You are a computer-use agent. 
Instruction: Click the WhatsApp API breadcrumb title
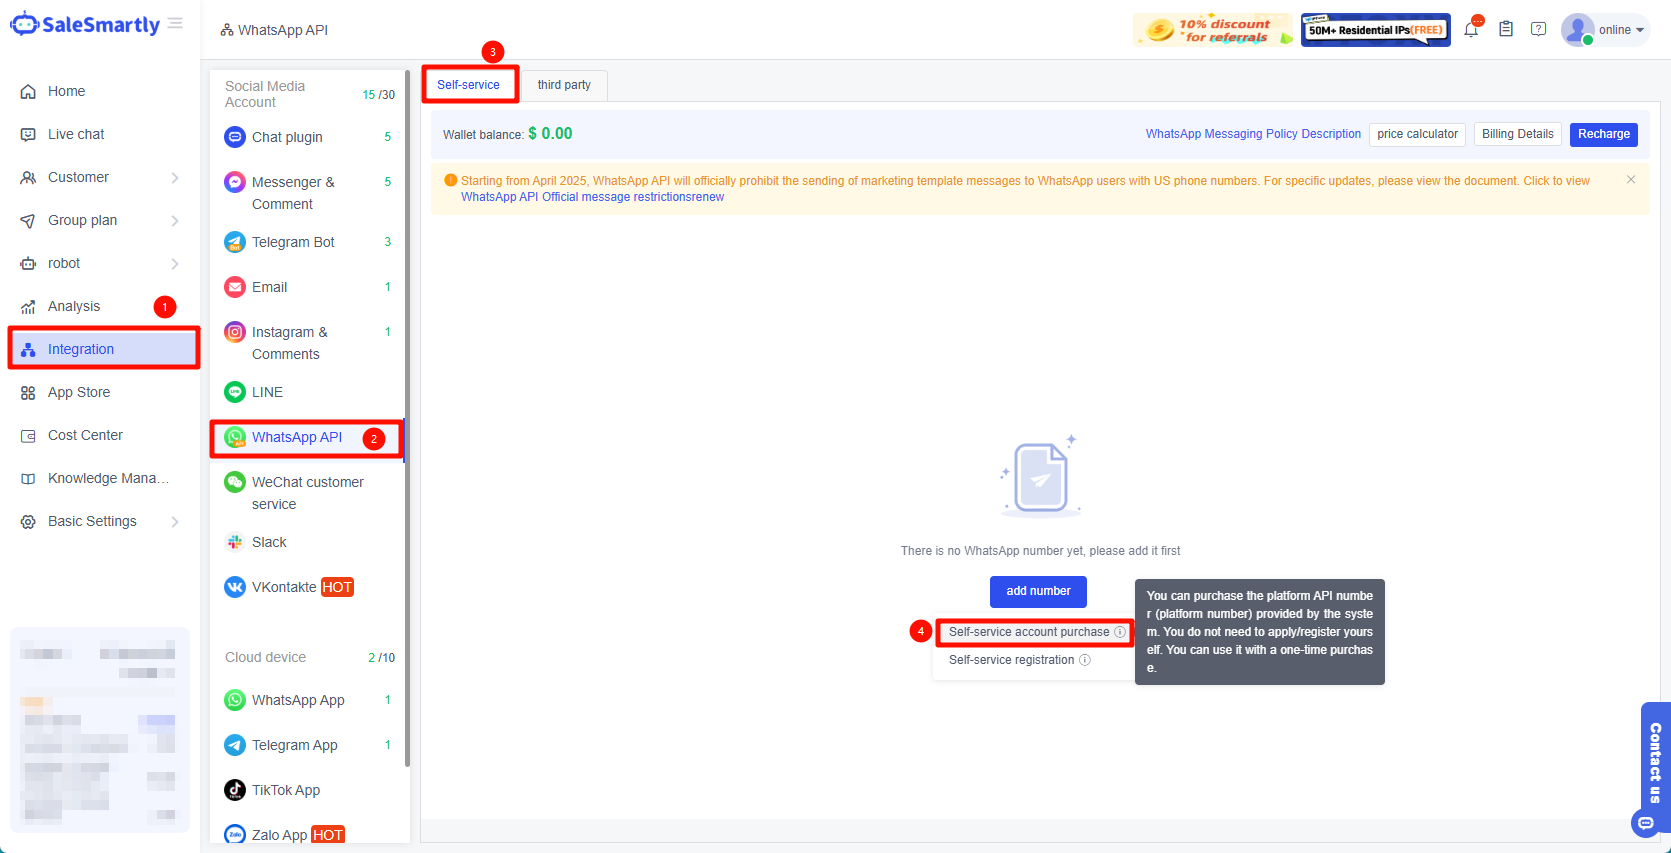283,30
